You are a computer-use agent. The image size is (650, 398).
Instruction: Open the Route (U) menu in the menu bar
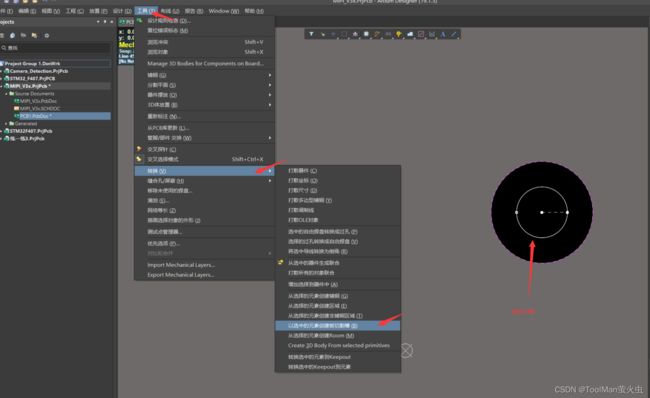[170, 11]
